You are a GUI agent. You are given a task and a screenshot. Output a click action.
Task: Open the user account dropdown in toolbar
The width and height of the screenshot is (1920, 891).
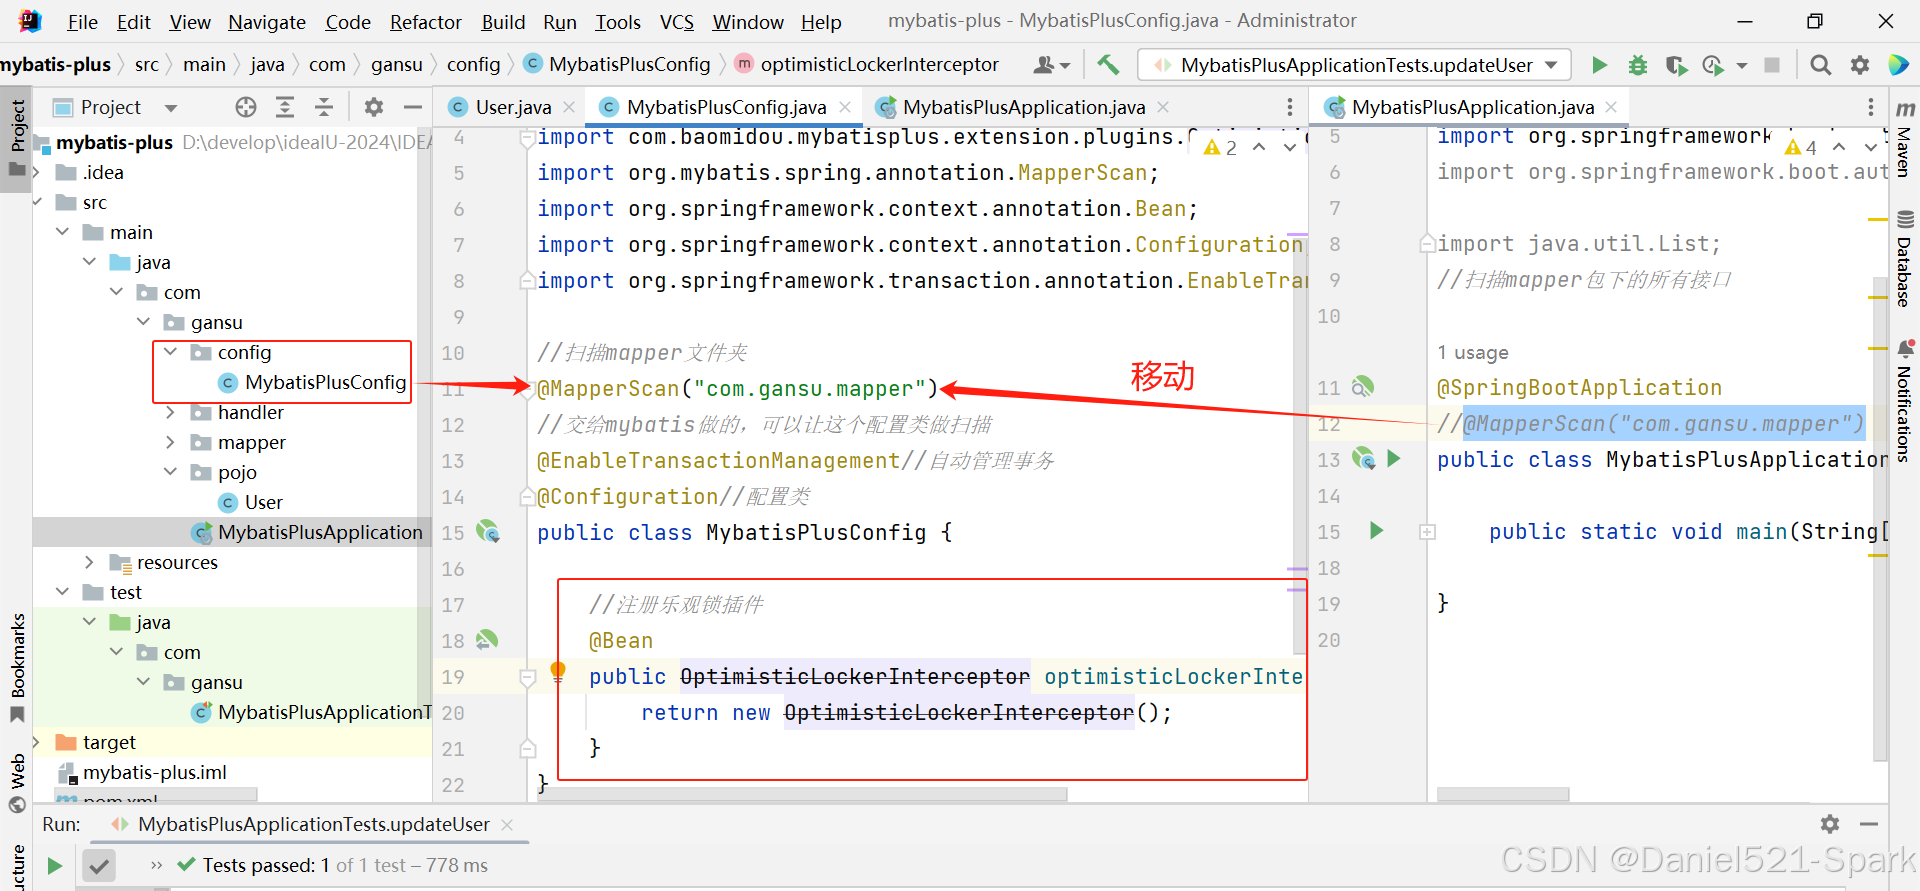click(x=1051, y=65)
